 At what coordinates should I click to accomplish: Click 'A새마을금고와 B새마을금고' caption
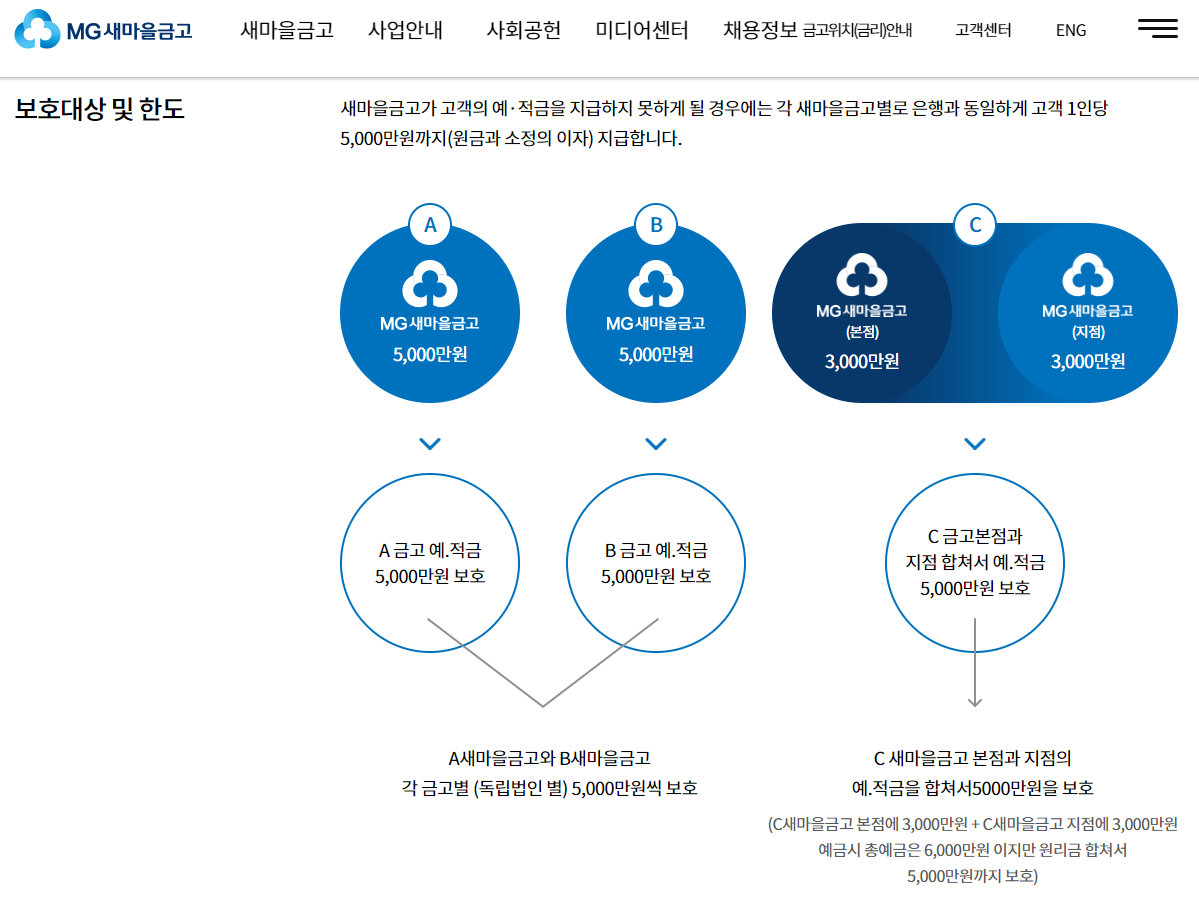point(549,759)
